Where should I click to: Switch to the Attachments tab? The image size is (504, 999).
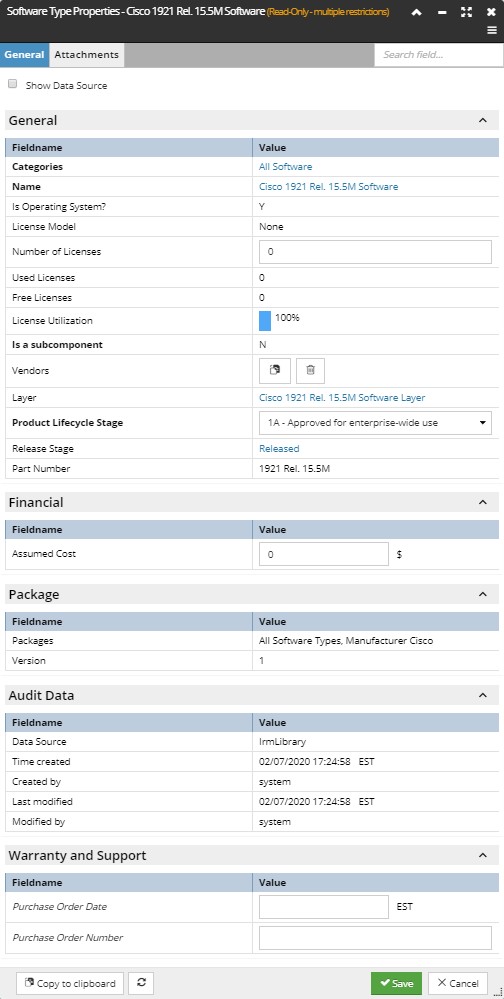click(x=87, y=55)
